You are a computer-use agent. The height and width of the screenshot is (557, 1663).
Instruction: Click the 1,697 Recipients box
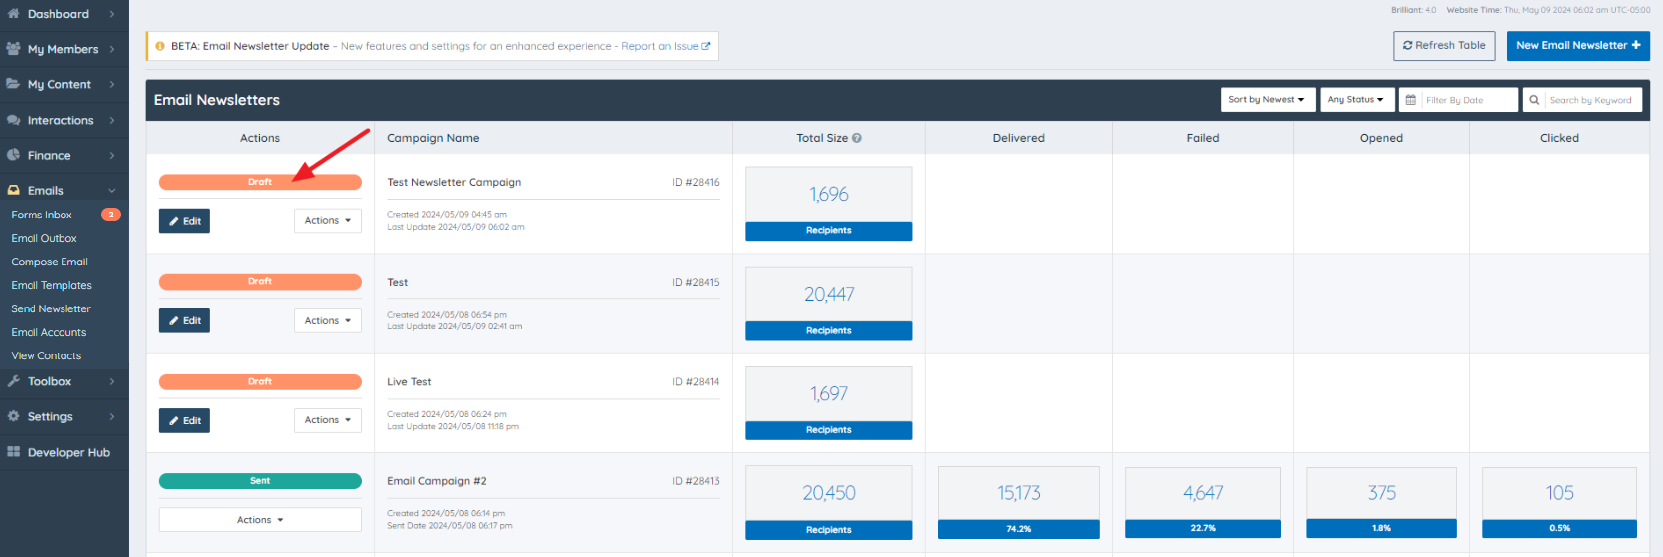(x=829, y=403)
